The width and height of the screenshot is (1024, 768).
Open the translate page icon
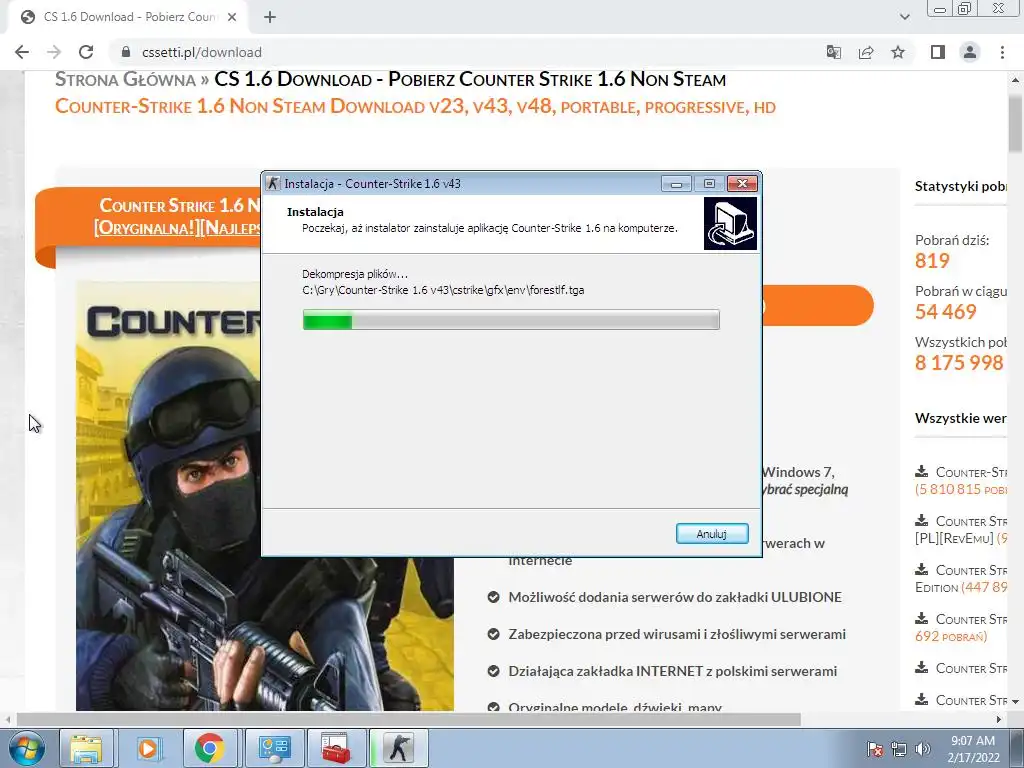click(x=833, y=52)
